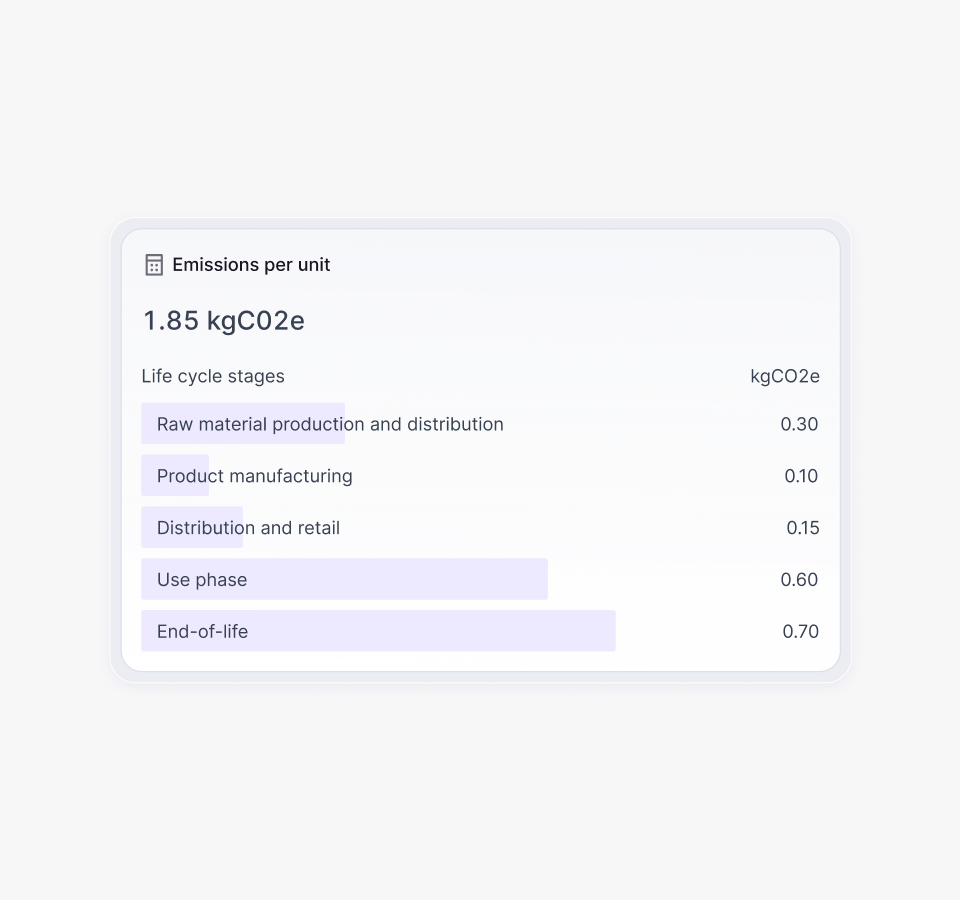Click the Use phase purple bar
The image size is (960, 900).
[420, 580]
